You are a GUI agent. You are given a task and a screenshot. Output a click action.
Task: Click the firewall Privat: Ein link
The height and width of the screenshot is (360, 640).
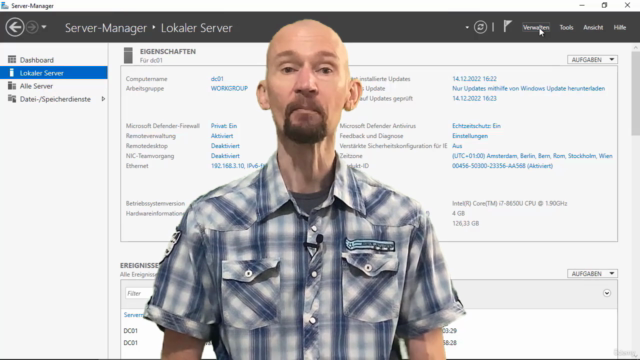(x=224, y=126)
